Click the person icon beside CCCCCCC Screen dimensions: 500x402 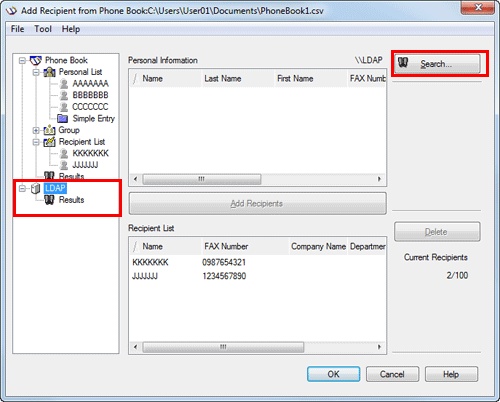click(x=64, y=107)
